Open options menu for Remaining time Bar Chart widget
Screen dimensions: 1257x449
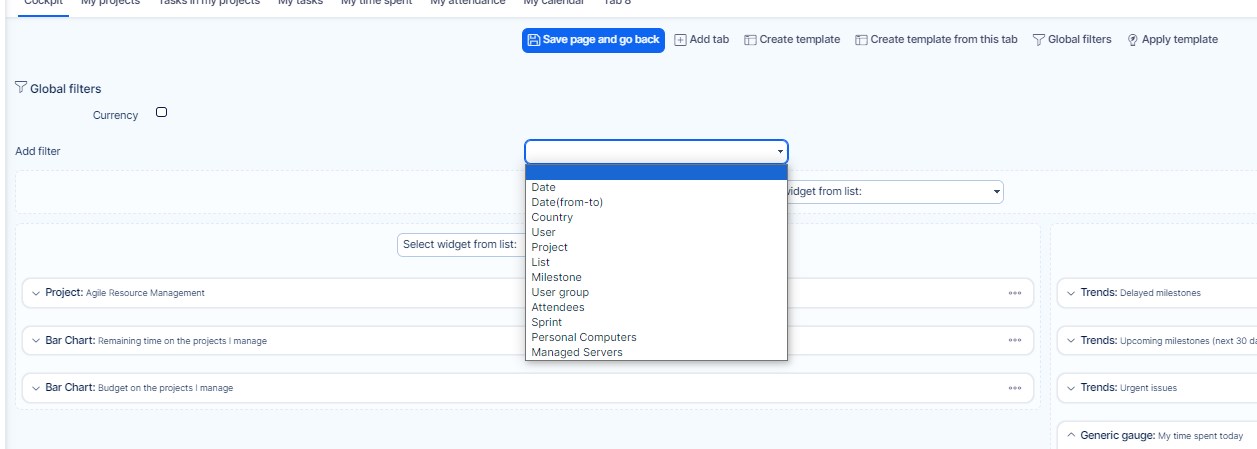(1015, 340)
